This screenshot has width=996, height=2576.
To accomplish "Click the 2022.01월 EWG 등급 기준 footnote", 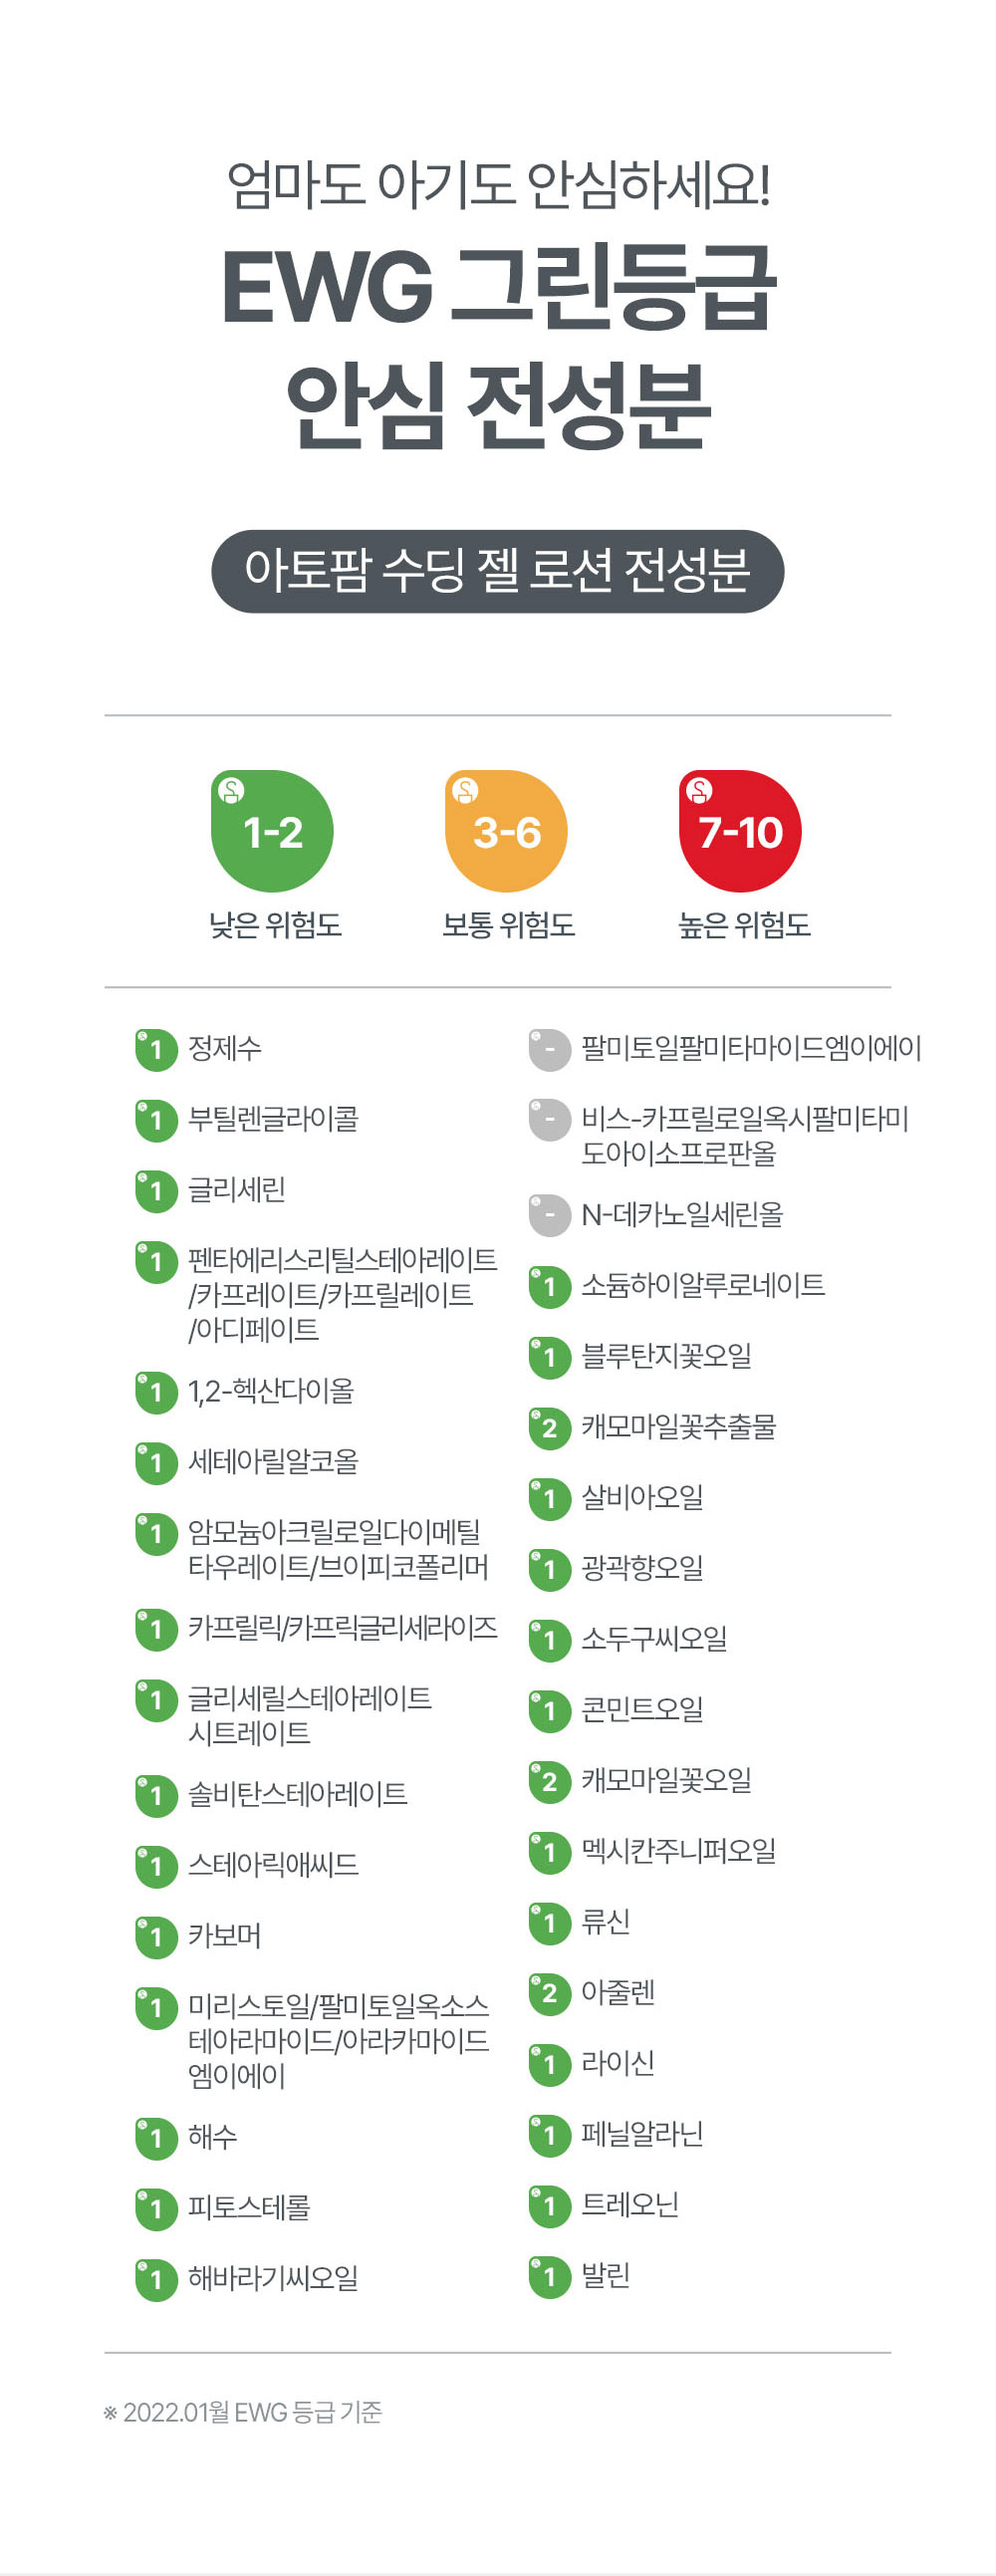I will click(x=243, y=2412).
